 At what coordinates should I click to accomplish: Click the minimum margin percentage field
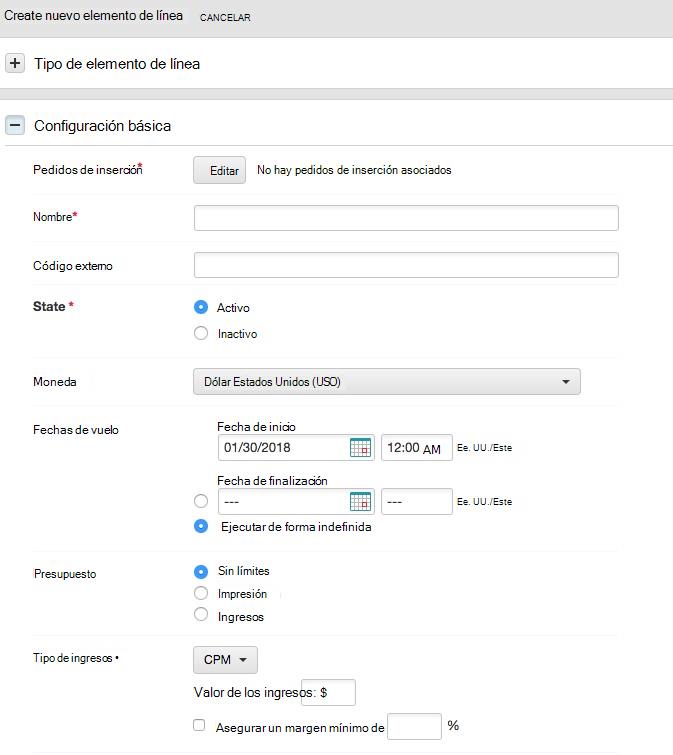pyautogui.click(x=414, y=727)
